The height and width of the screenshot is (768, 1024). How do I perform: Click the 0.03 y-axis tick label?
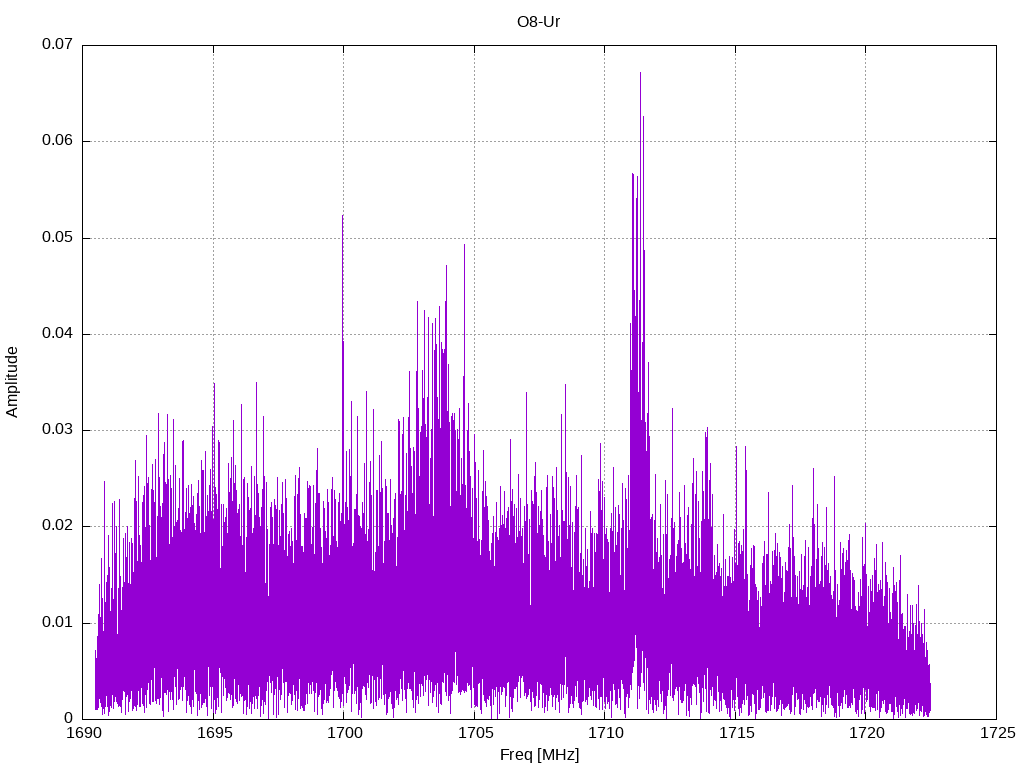pyautogui.click(x=57, y=430)
